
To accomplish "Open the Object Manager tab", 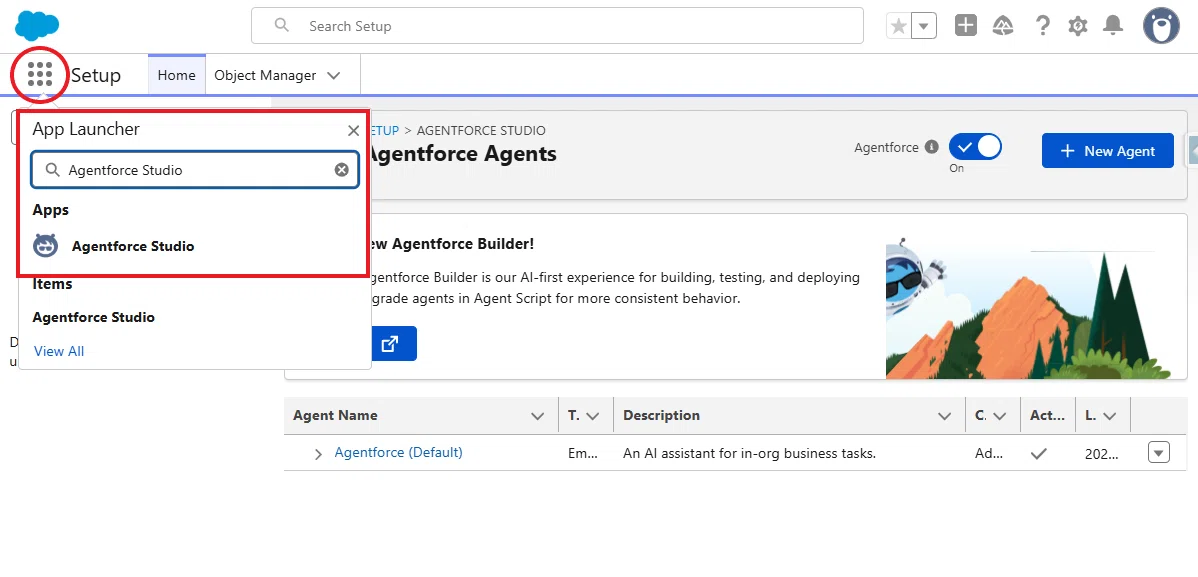I will pos(265,75).
